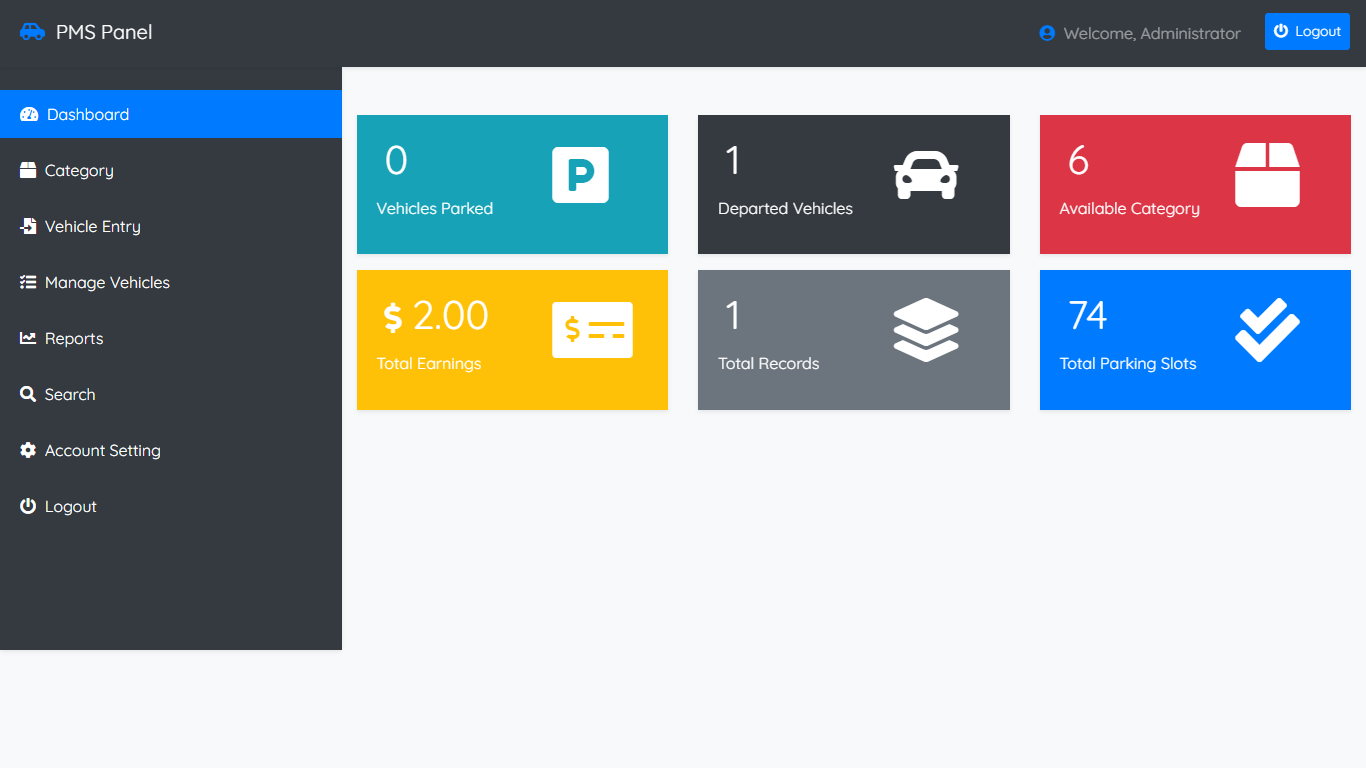
Task: Open the Reports section
Action: [74, 338]
